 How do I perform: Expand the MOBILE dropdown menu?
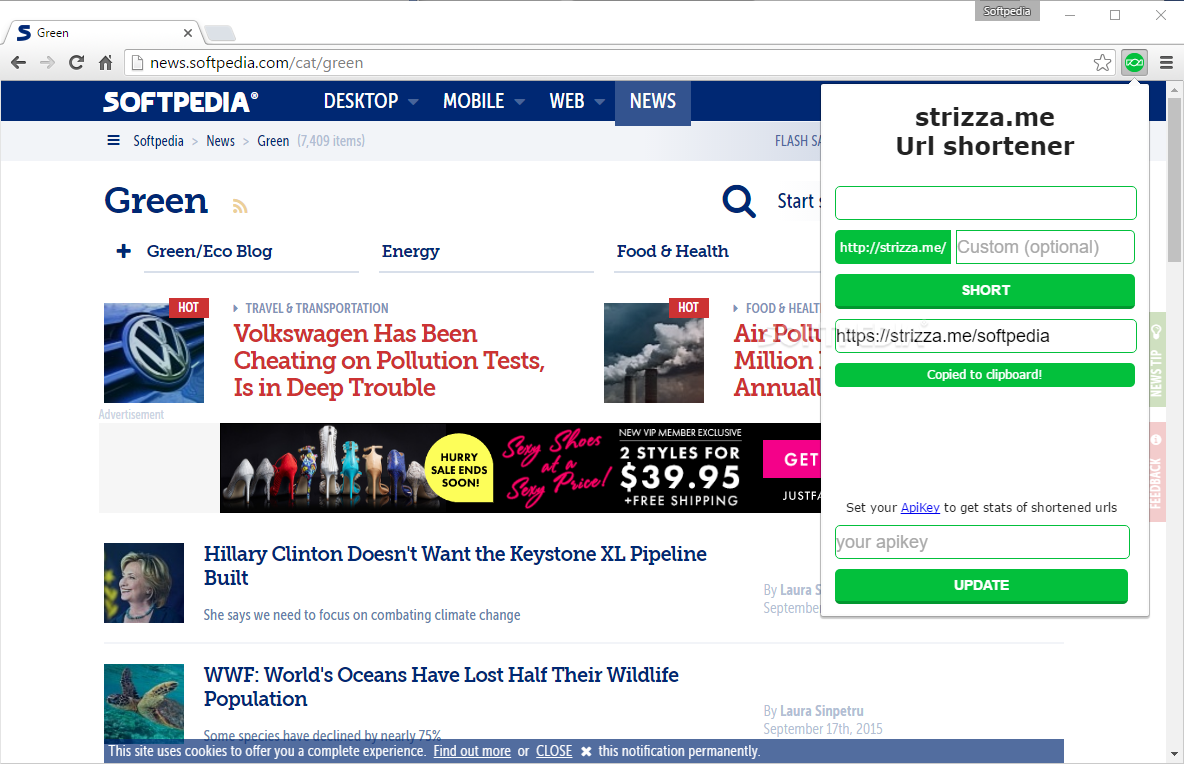[x=483, y=101]
